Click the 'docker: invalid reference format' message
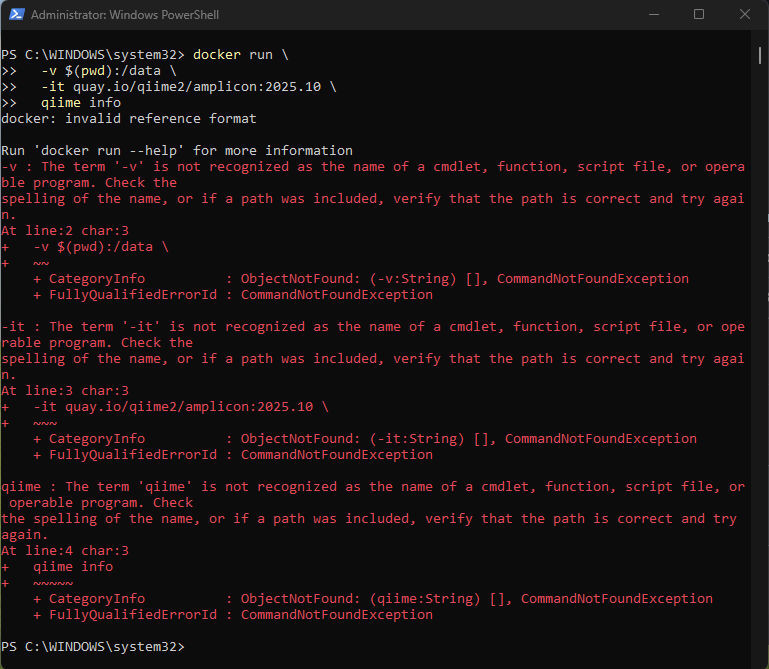The width and height of the screenshot is (769, 669). [129, 118]
